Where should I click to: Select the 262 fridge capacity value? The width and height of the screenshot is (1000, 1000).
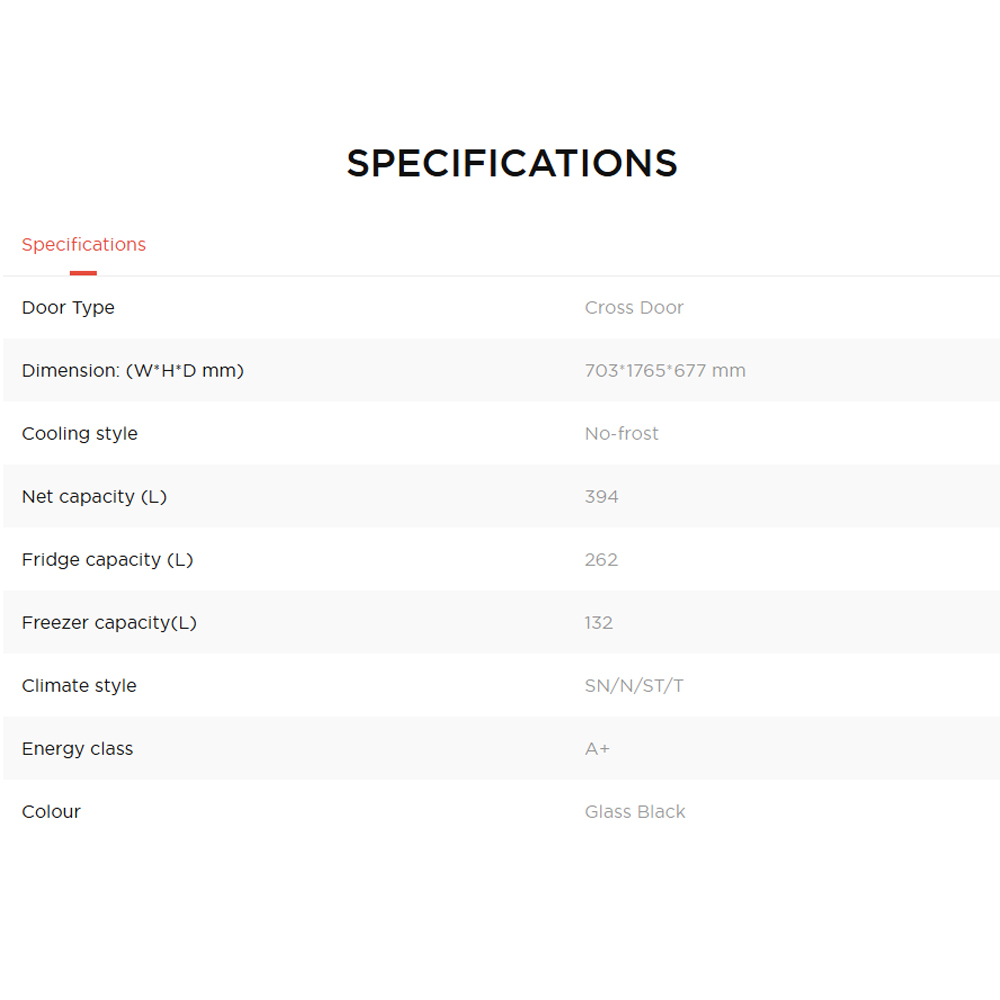(x=602, y=560)
